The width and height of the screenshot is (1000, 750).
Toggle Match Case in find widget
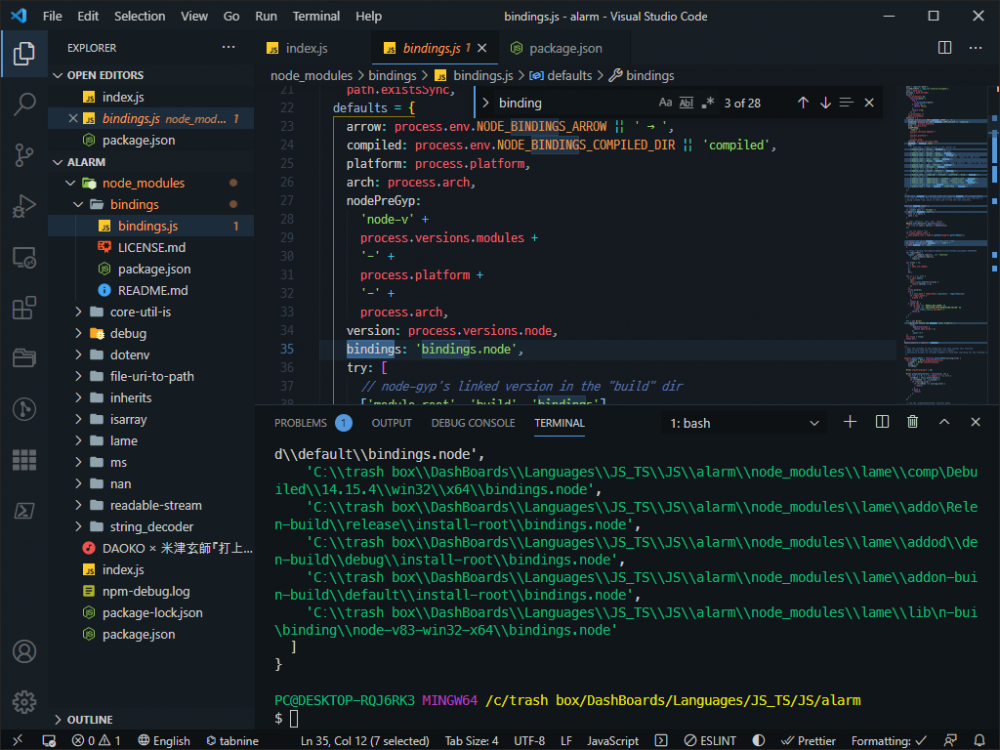[665, 103]
